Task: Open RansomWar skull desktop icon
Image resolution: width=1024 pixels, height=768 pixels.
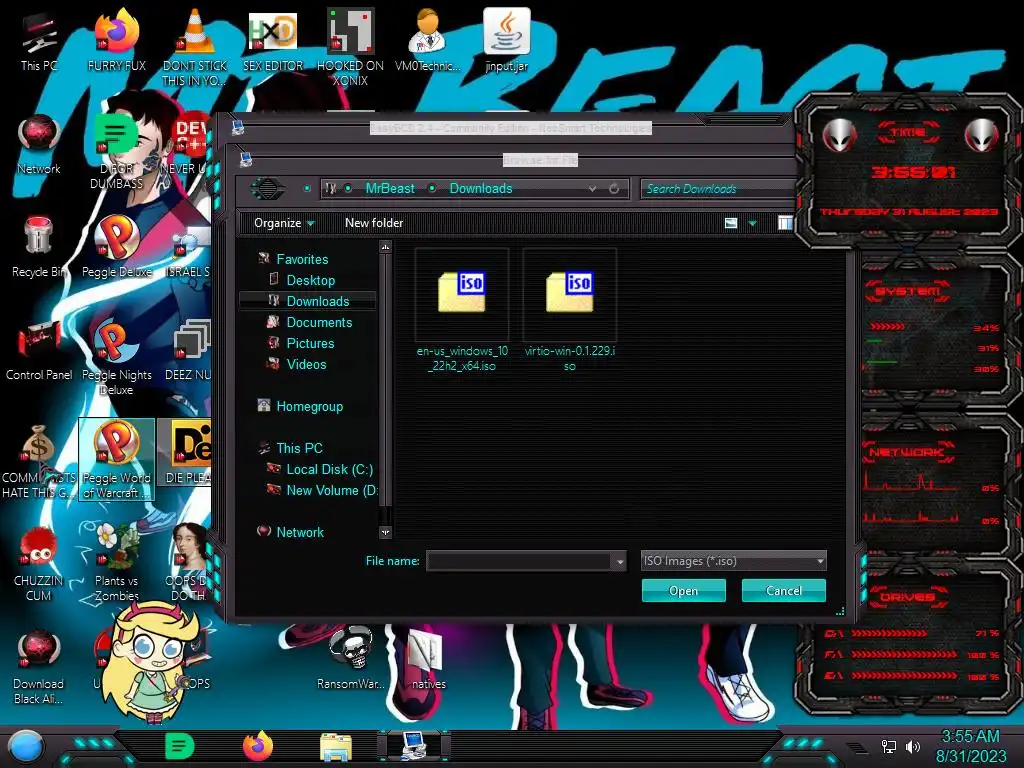Action: coord(350,658)
